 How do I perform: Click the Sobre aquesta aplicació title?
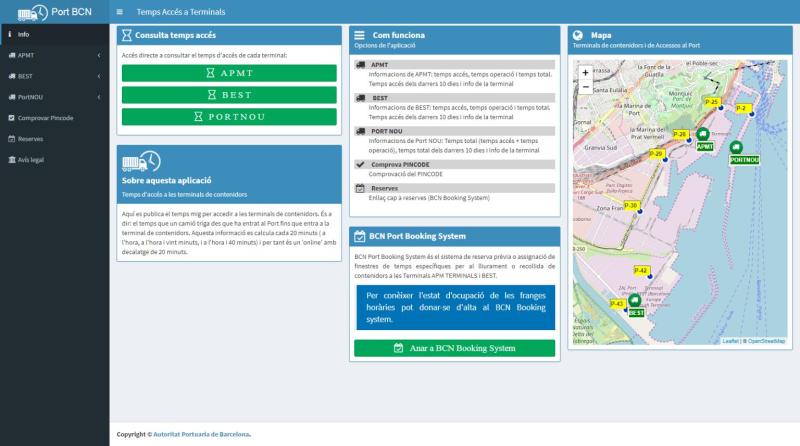[x=166, y=181]
